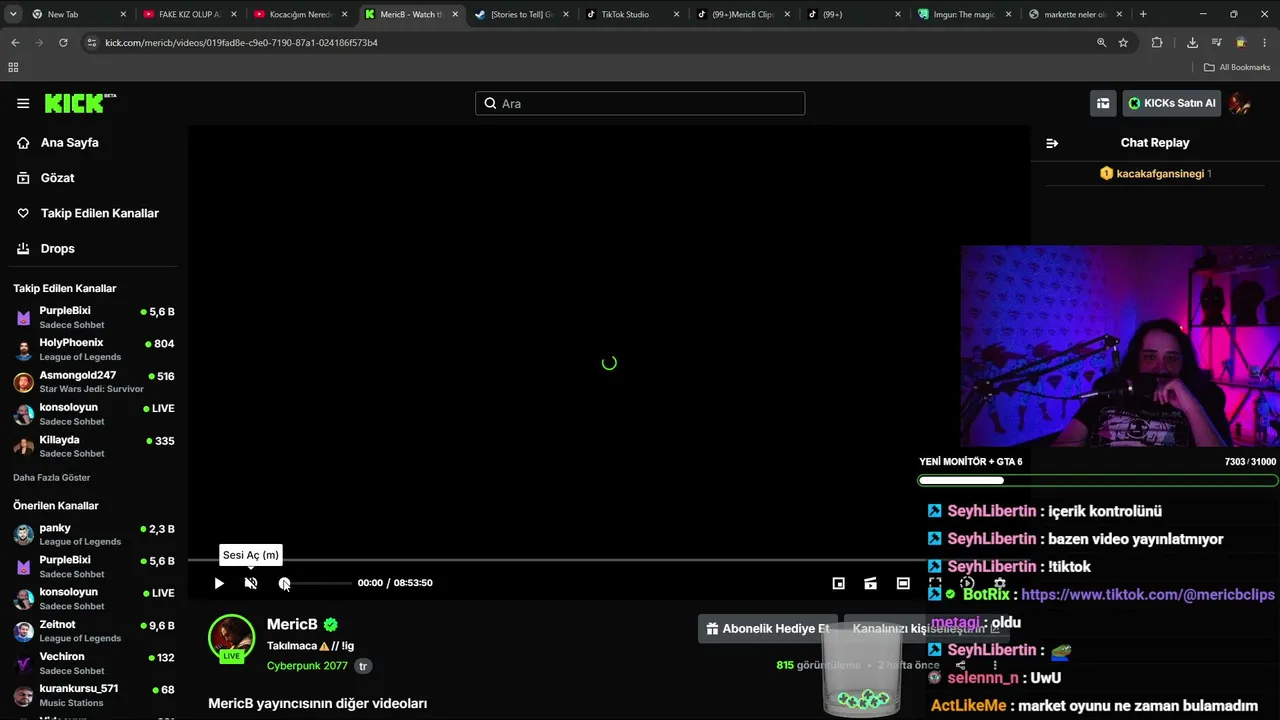Click the tr language tag
Screen dimensions: 1280x720
[x=364, y=666]
